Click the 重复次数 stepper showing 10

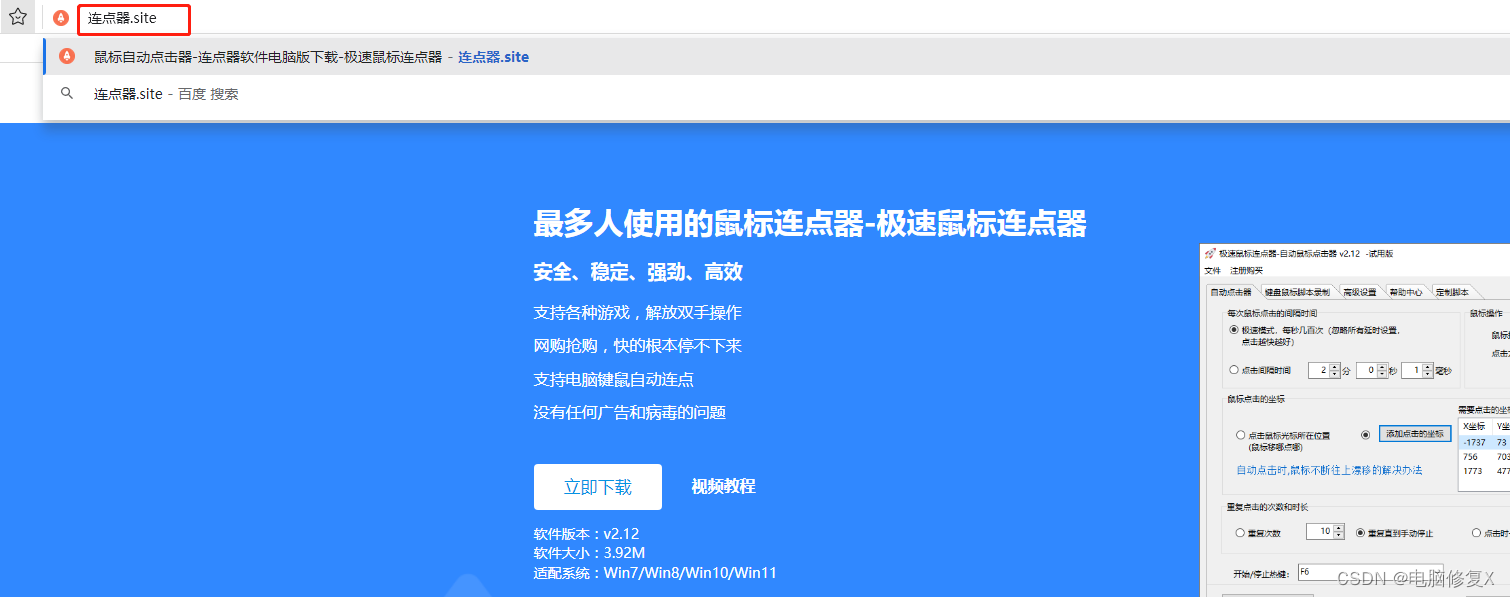click(1326, 532)
